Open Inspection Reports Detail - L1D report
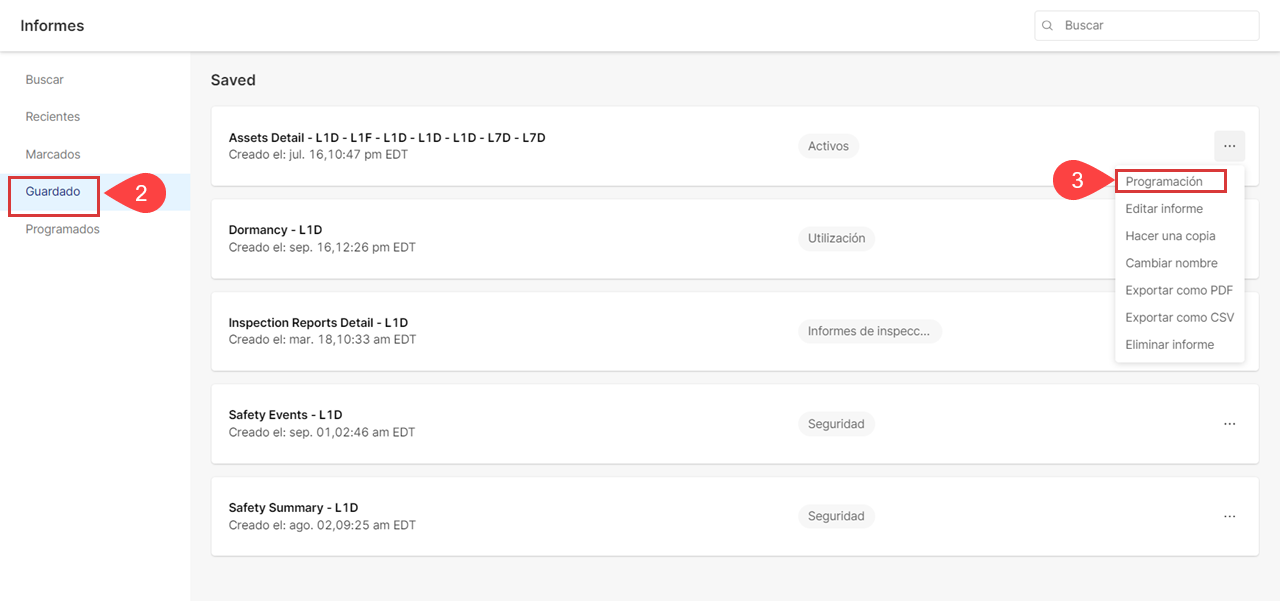Viewport: 1280px width, 601px height. click(318, 323)
